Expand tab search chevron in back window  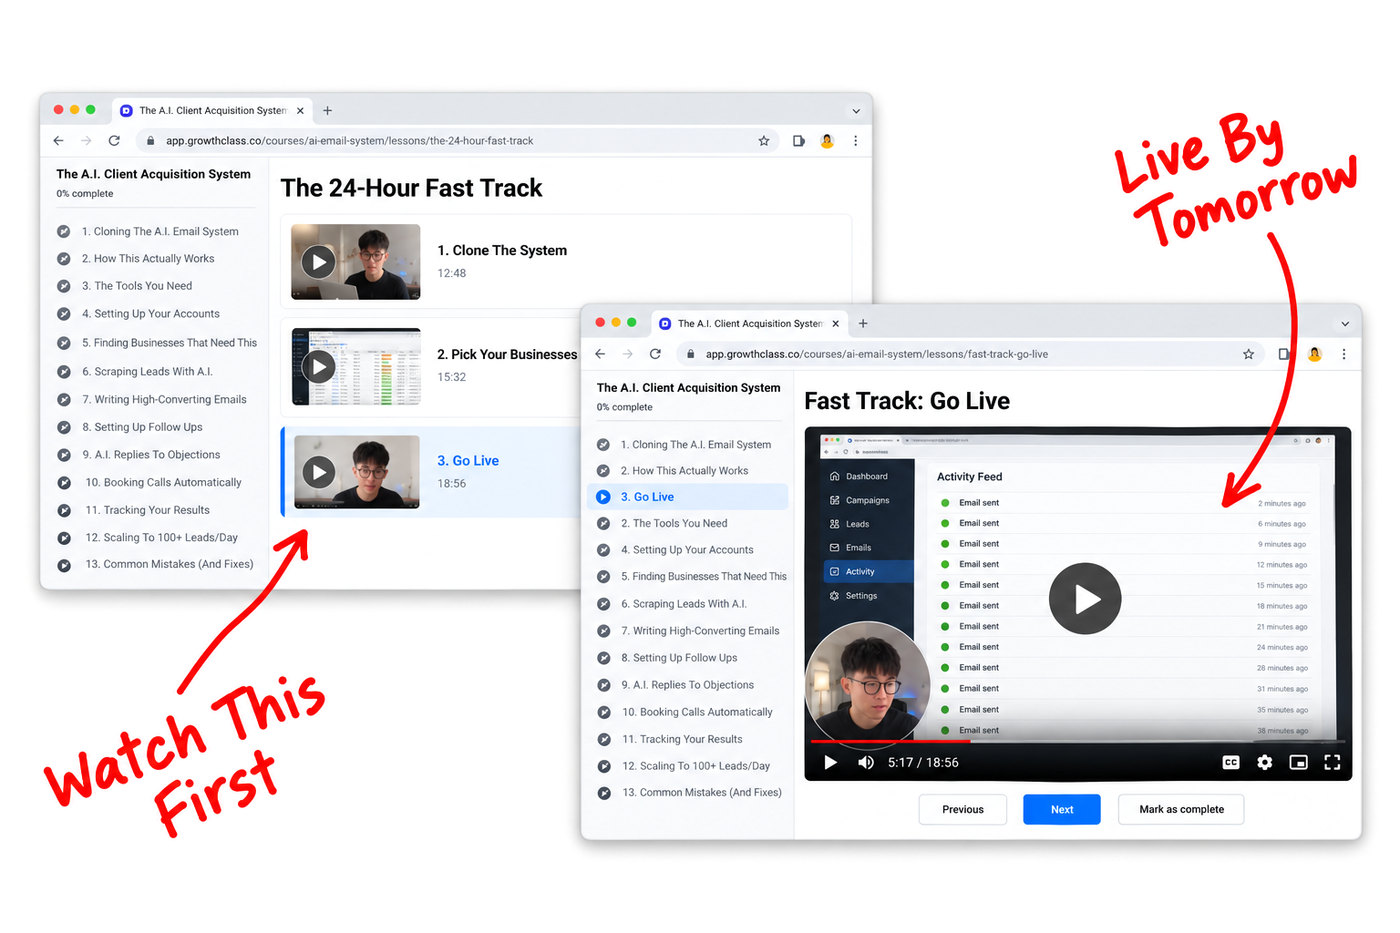[x=856, y=111]
